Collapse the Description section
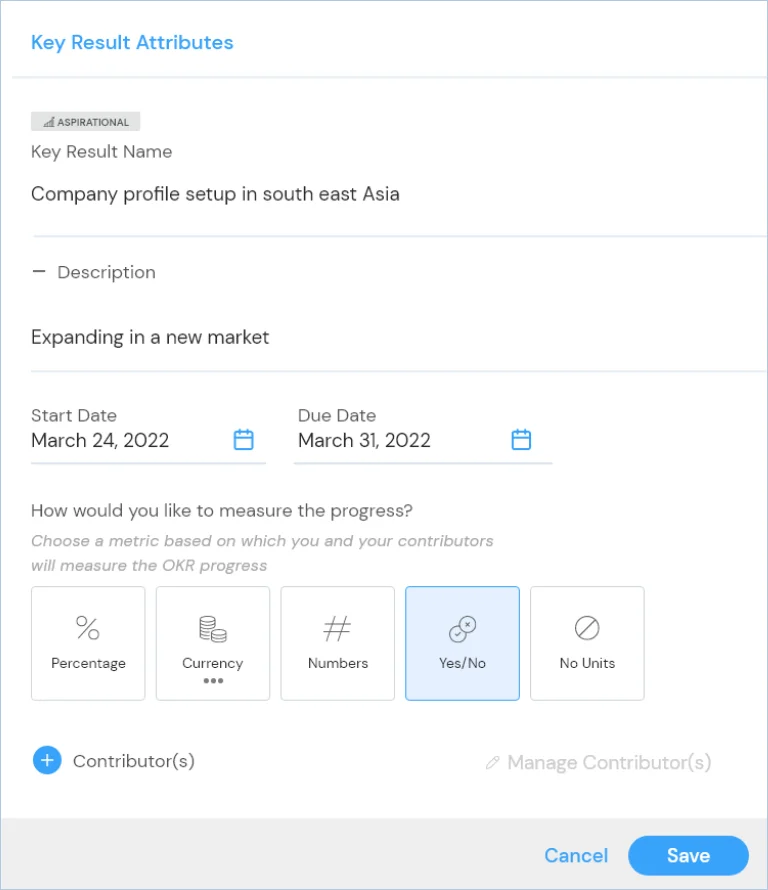Image resolution: width=768 pixels, height=890 pixels. click(39, 272)
